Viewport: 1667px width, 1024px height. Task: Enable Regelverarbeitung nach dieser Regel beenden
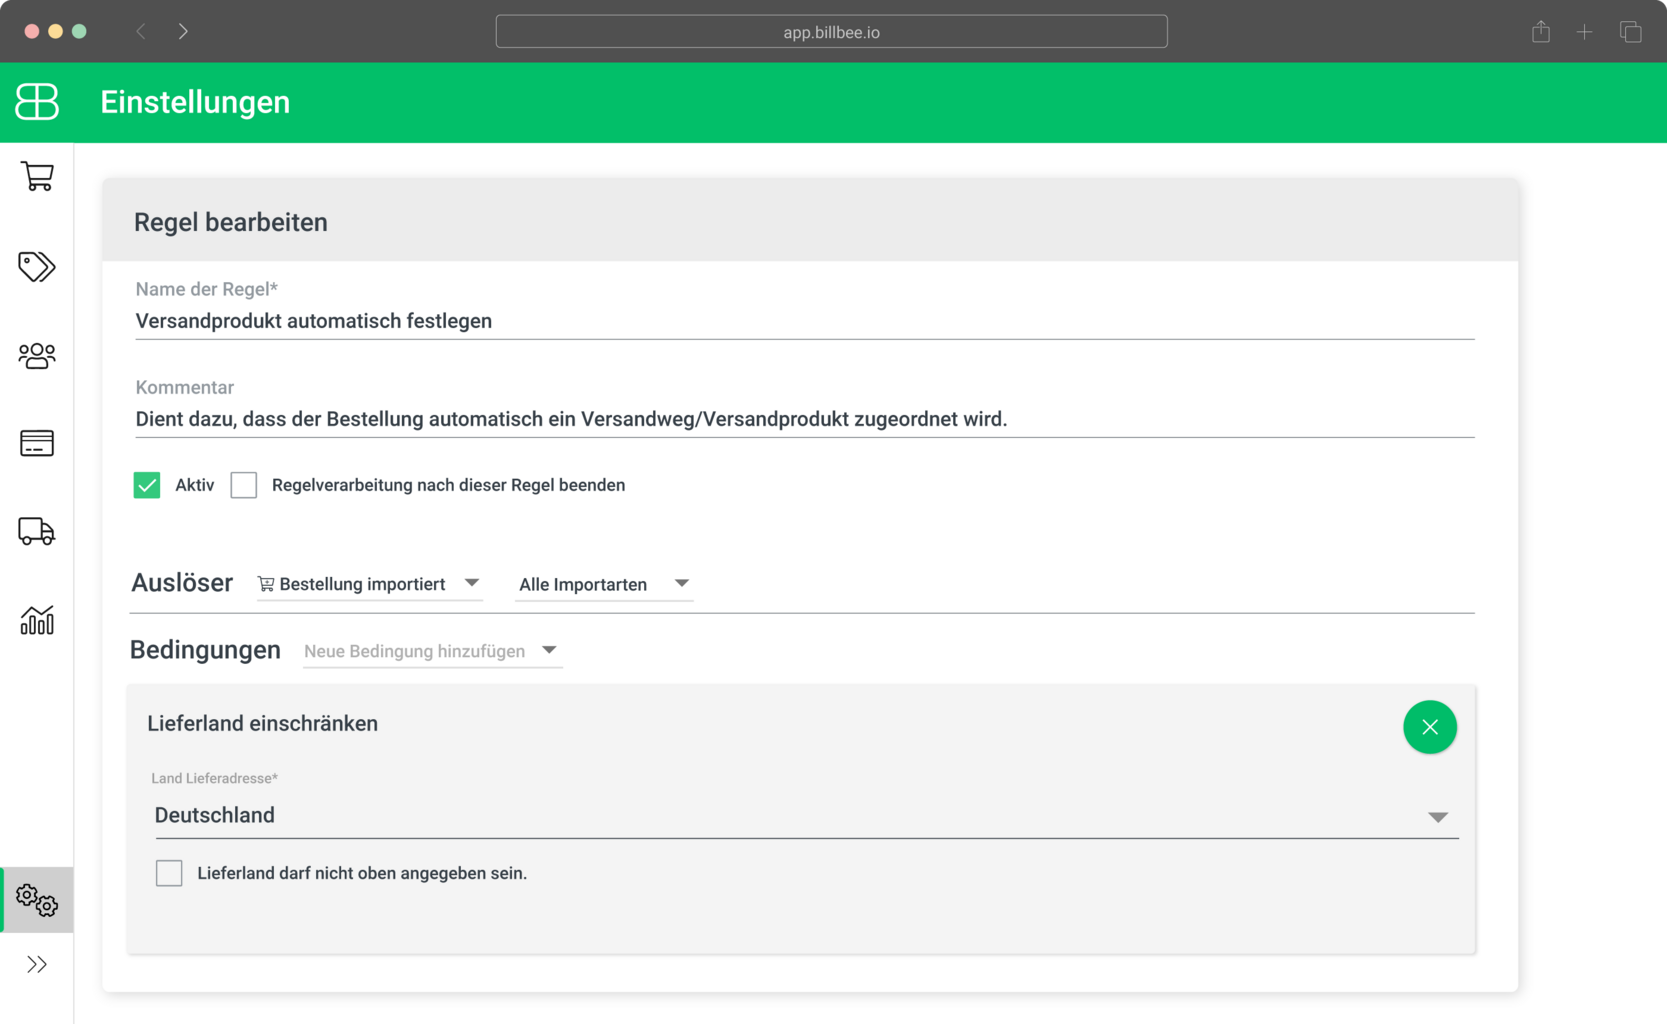pyautogui.click(x=244, y=485)
